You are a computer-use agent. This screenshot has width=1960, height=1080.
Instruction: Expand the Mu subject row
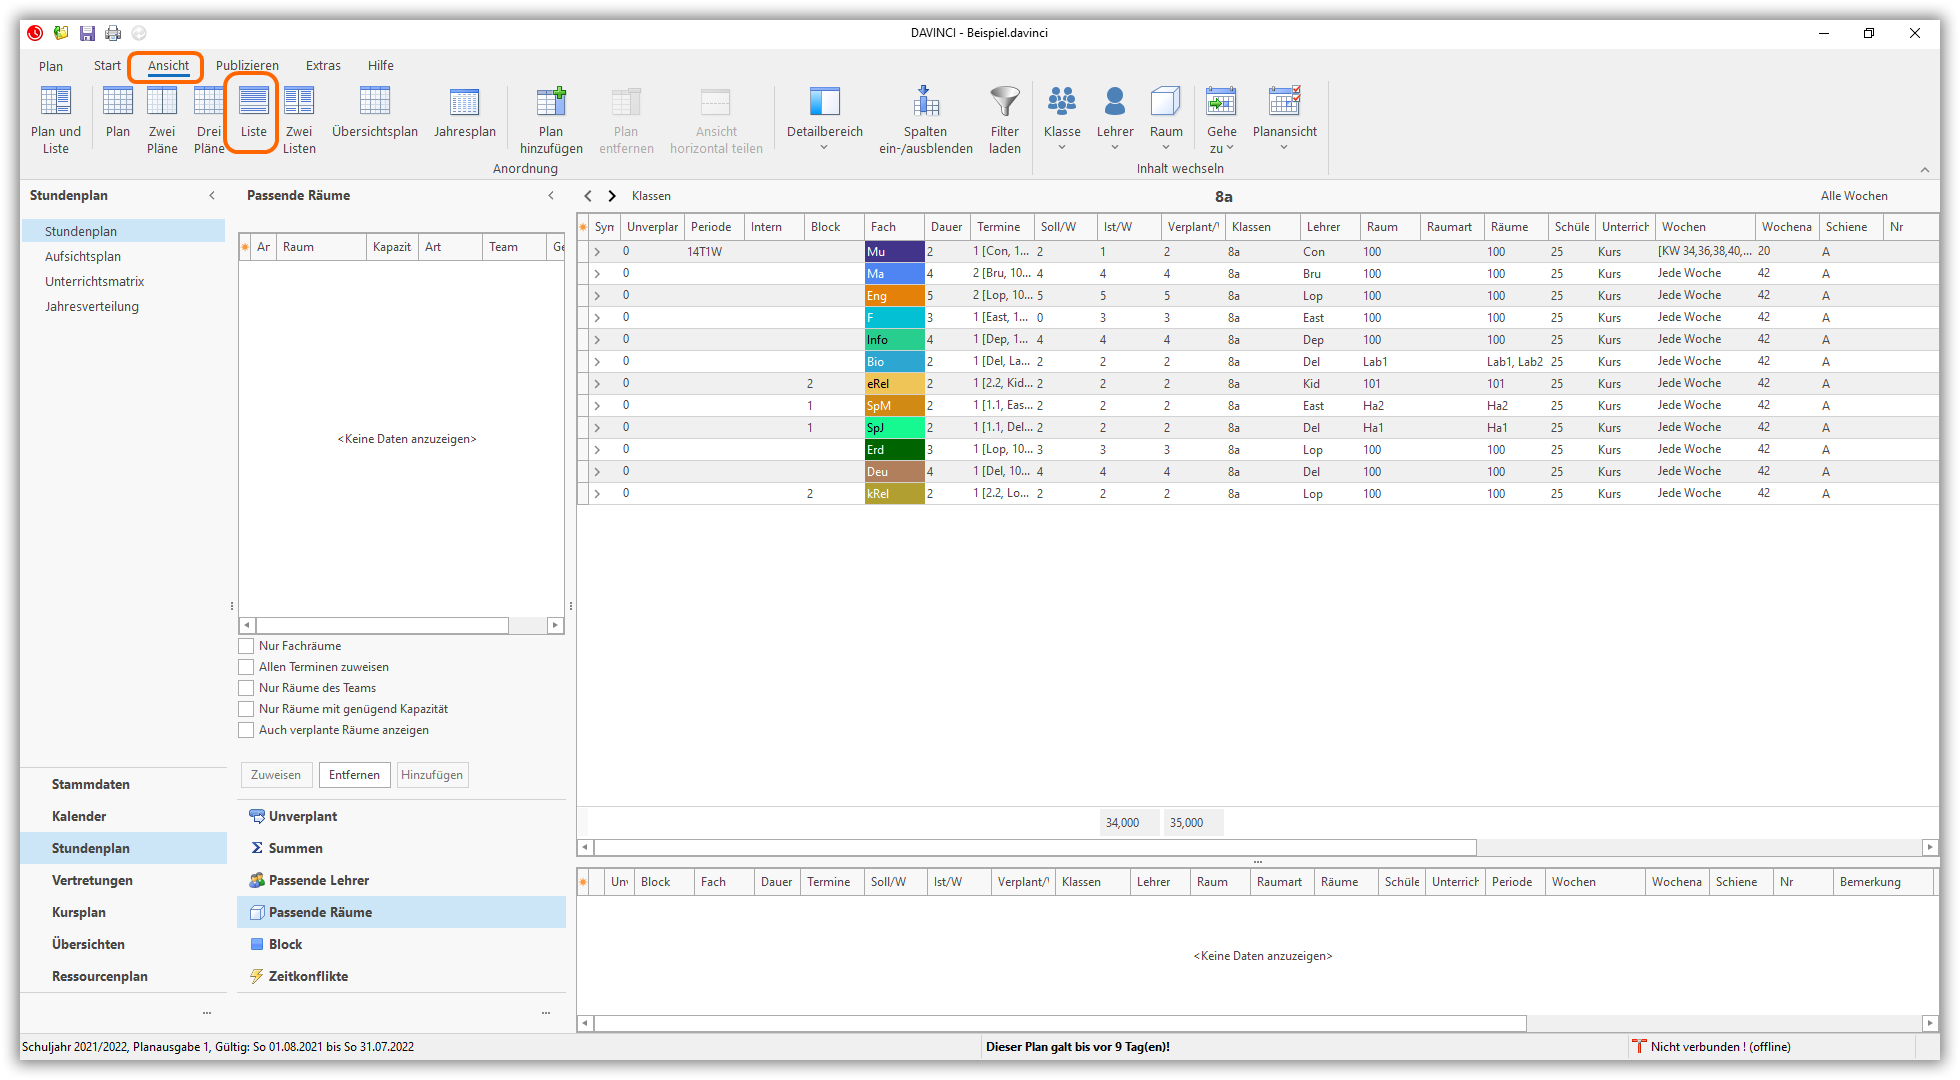597,252
